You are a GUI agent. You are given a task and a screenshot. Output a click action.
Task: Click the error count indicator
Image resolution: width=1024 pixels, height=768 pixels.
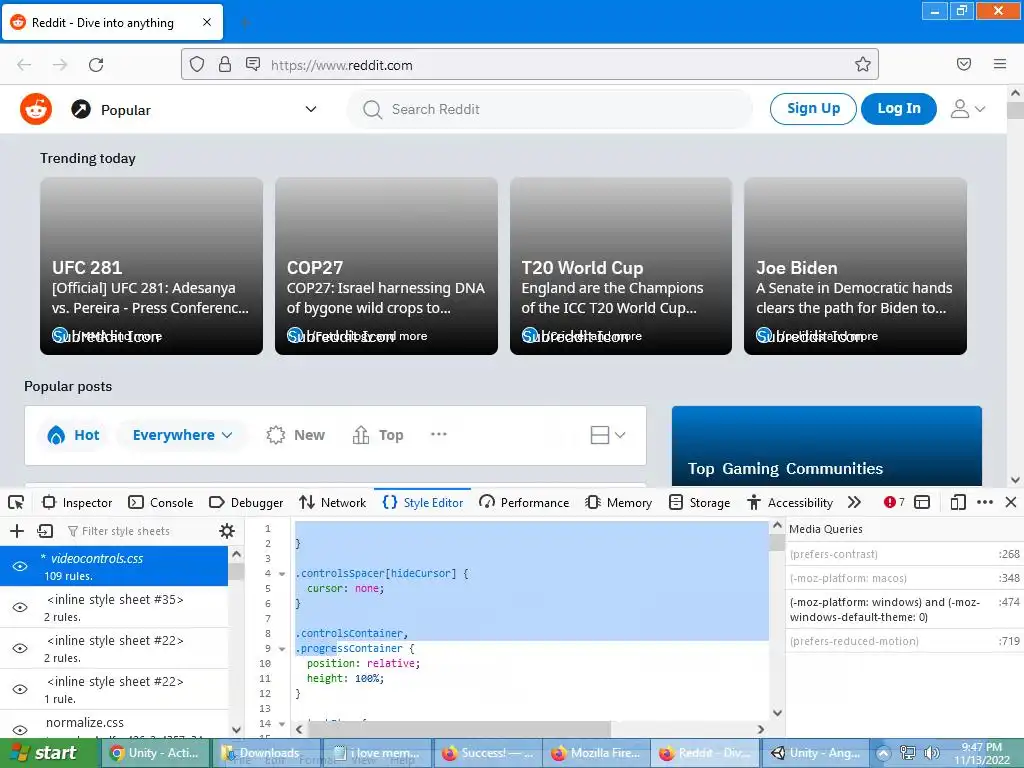pos(894,502)
